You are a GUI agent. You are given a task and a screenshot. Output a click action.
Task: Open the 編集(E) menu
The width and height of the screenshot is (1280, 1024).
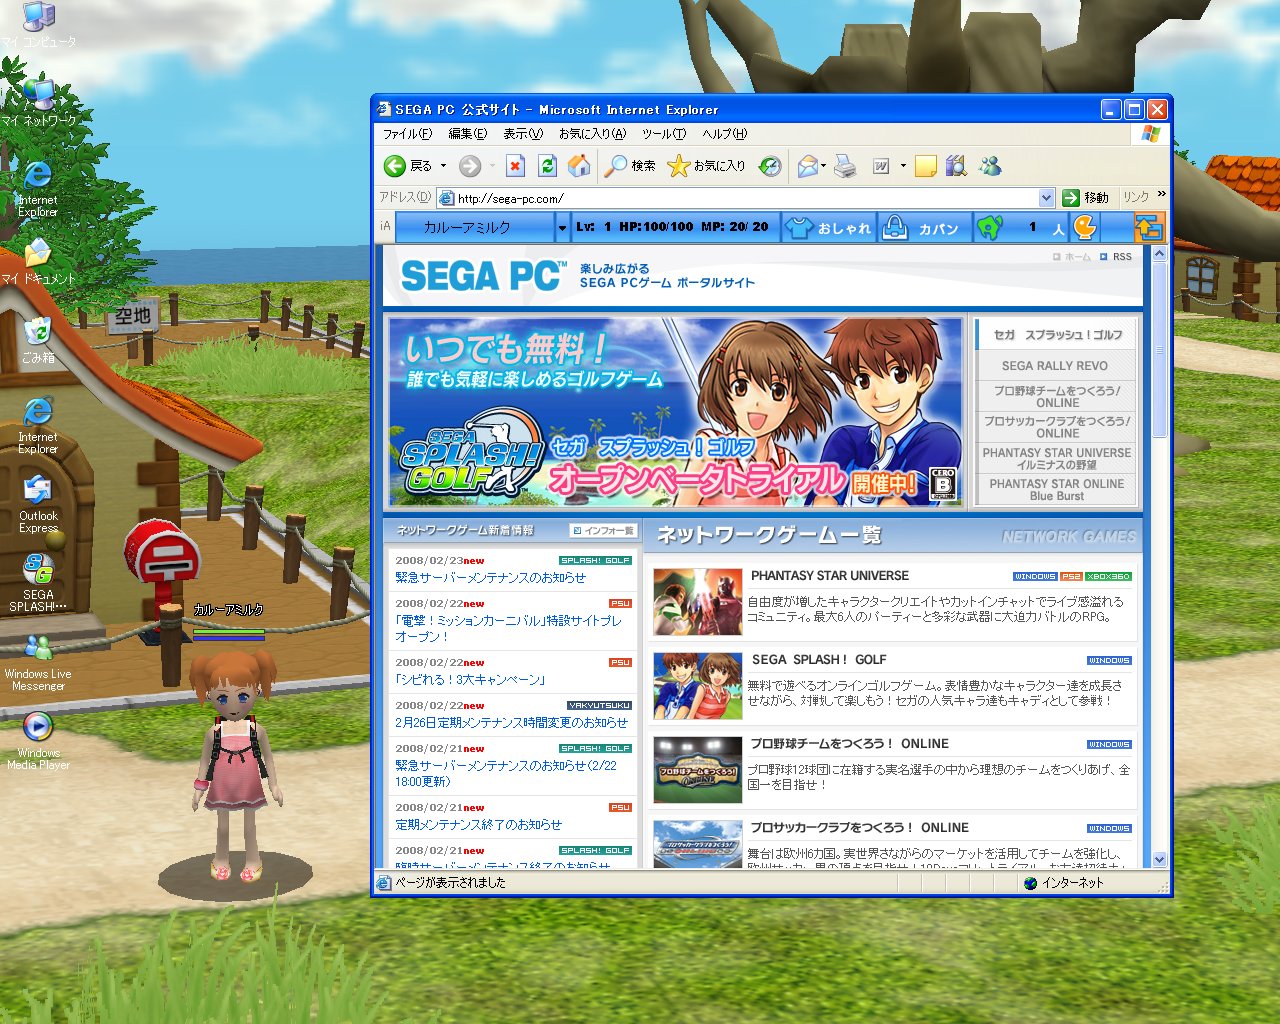(468, 134)
